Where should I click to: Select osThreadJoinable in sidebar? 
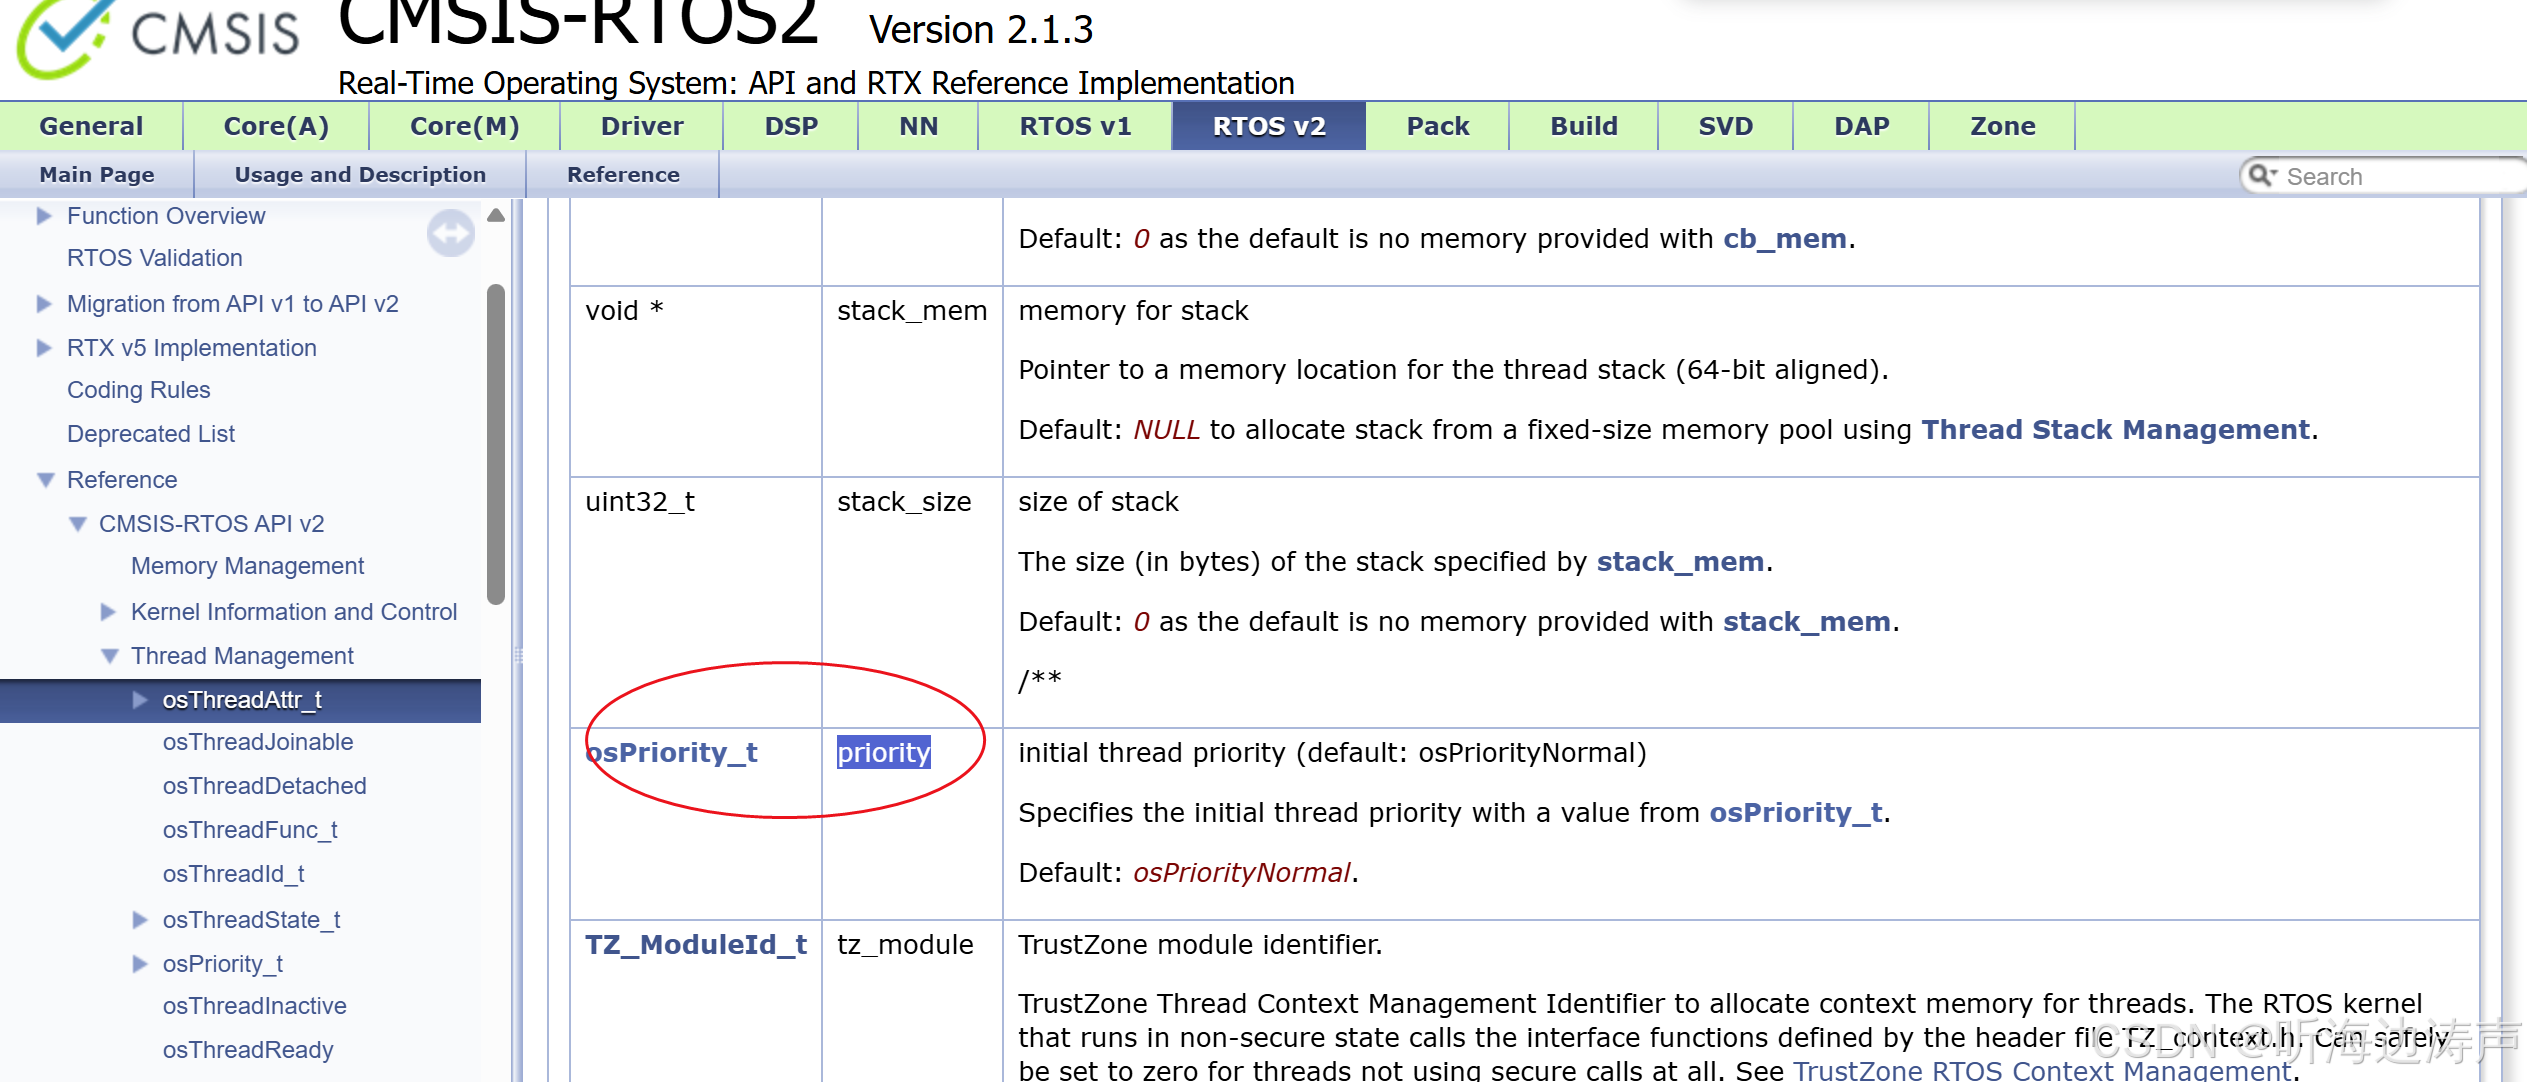258,742
